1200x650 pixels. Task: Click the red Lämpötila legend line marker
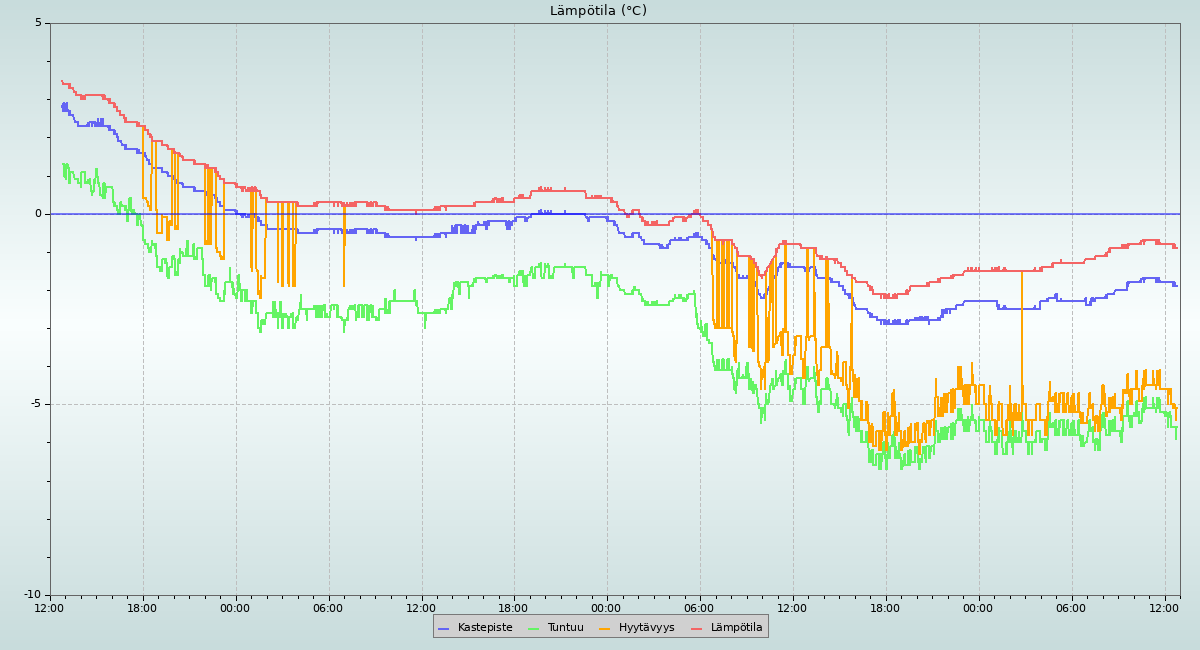[x=697, y=628]
